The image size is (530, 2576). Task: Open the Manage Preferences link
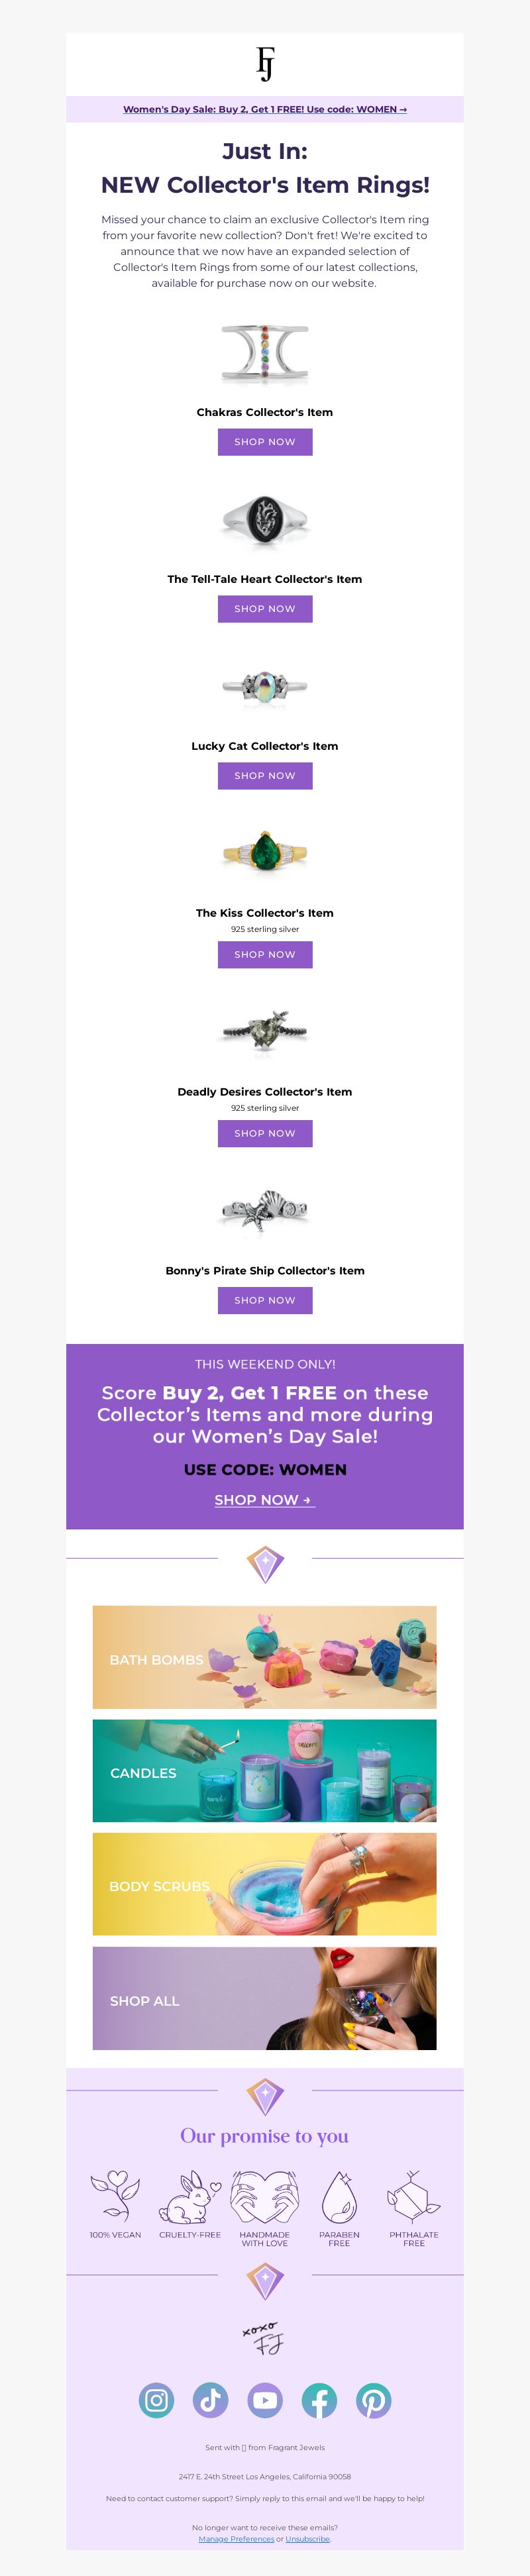(x=236, y=2538)
